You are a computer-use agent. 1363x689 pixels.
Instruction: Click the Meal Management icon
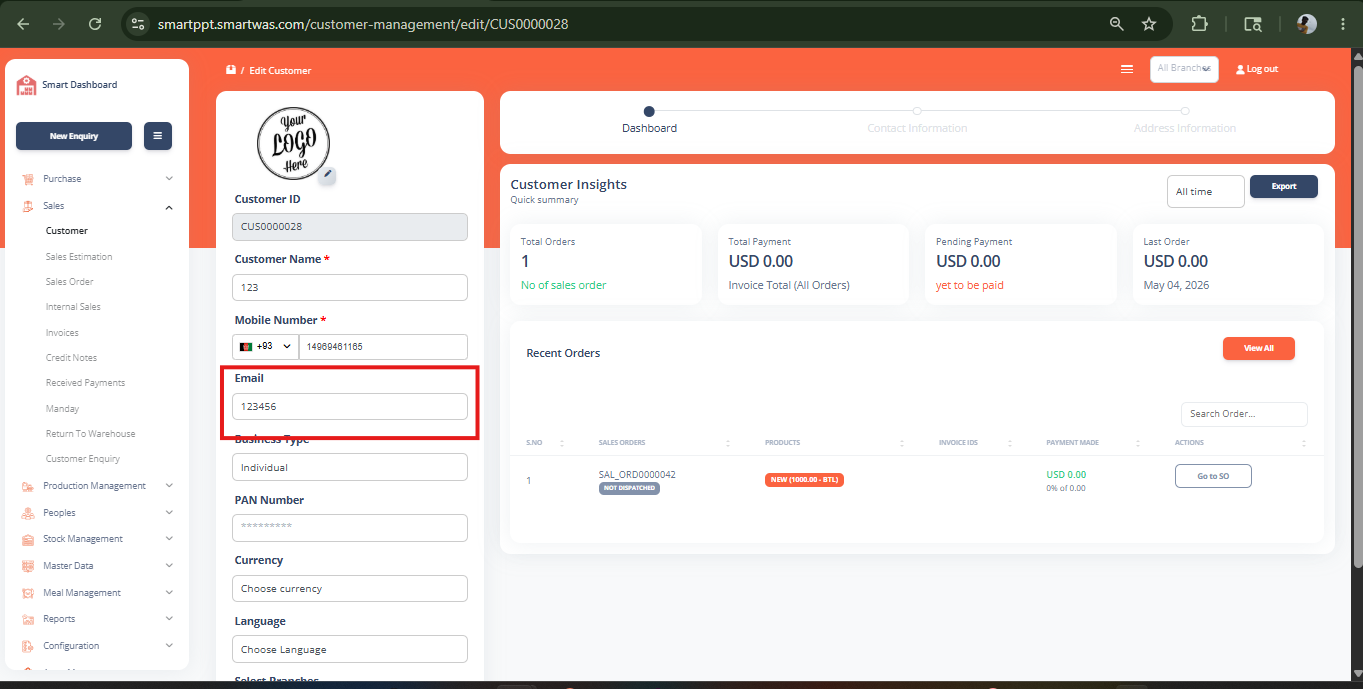click(28, 593)
